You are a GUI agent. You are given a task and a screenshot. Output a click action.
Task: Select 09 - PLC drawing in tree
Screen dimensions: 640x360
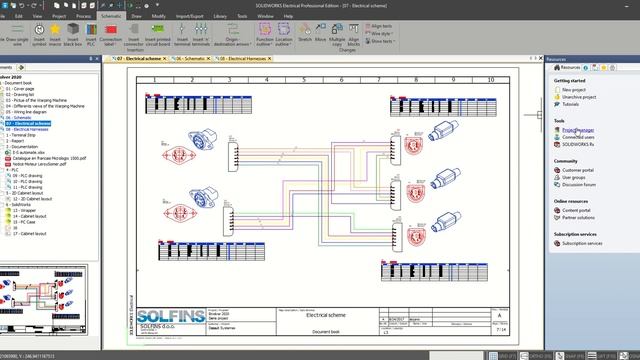pyautogui.click(x=27, y=176)
